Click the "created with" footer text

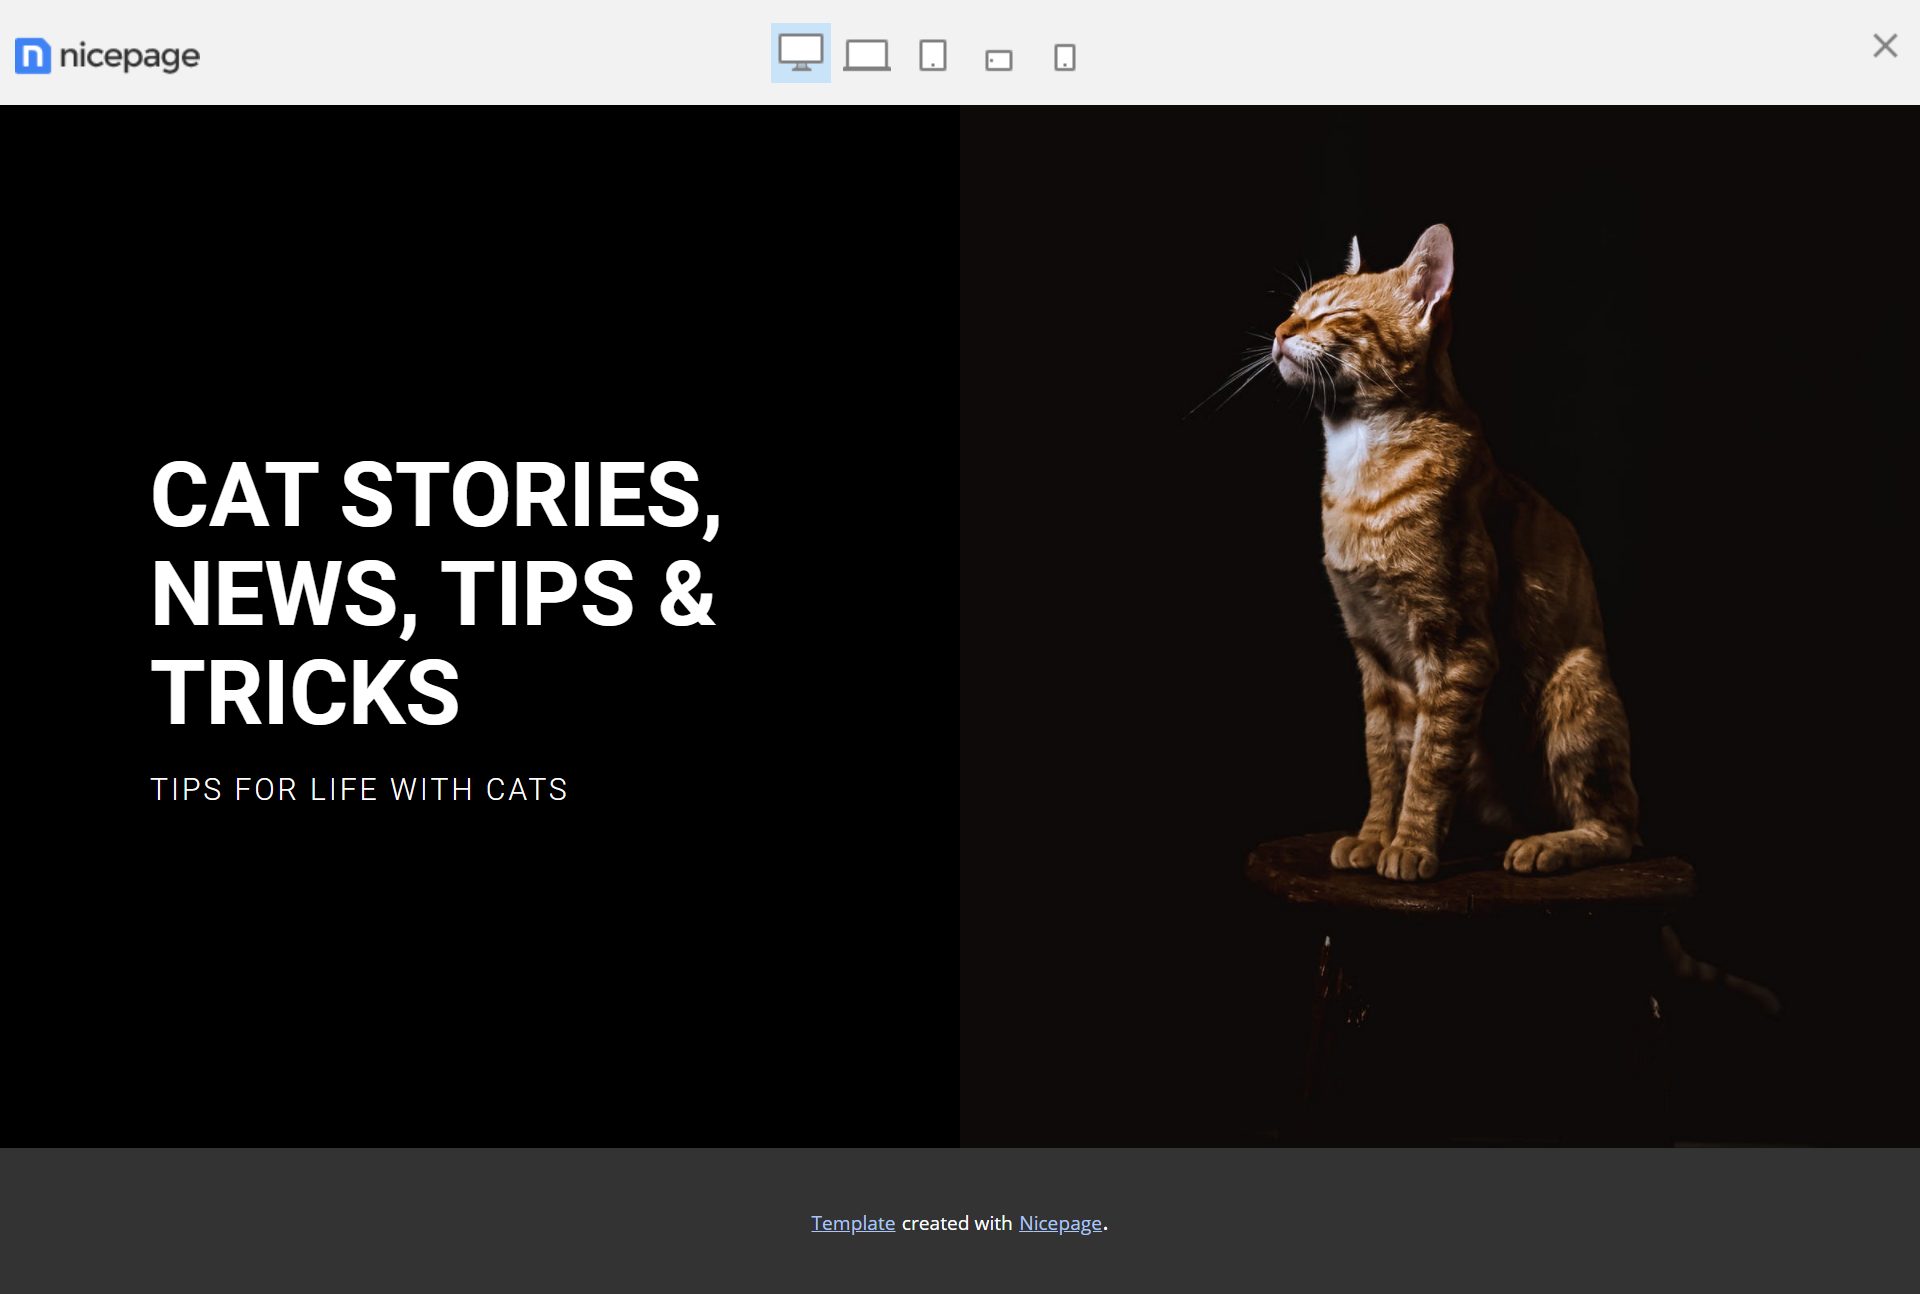pos(957,1223)
